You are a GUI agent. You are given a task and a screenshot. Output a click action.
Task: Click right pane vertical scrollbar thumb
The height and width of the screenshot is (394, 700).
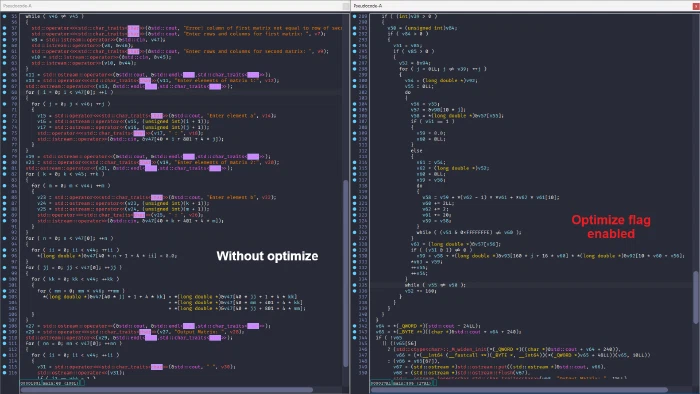pos(696,297)
